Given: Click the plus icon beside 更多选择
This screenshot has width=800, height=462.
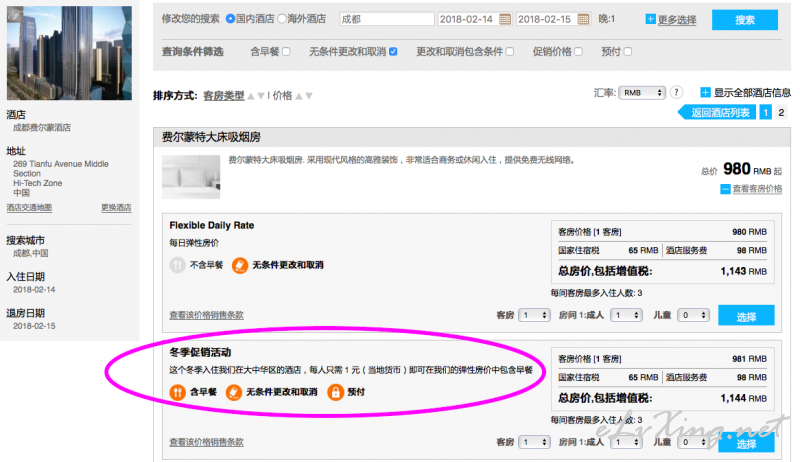Looking at the screenshot, I should point(651,19).
